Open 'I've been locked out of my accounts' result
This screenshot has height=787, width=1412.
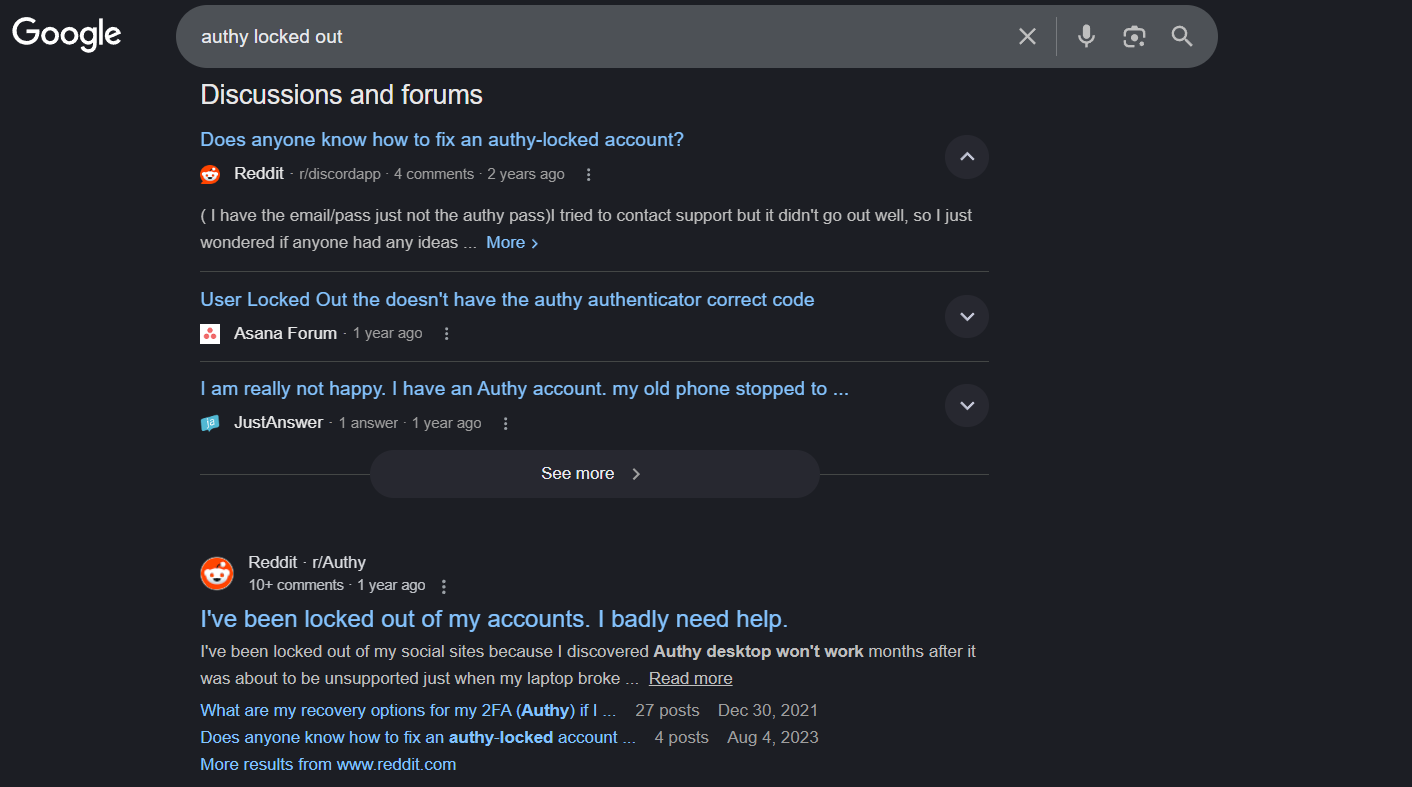point(494,618)
